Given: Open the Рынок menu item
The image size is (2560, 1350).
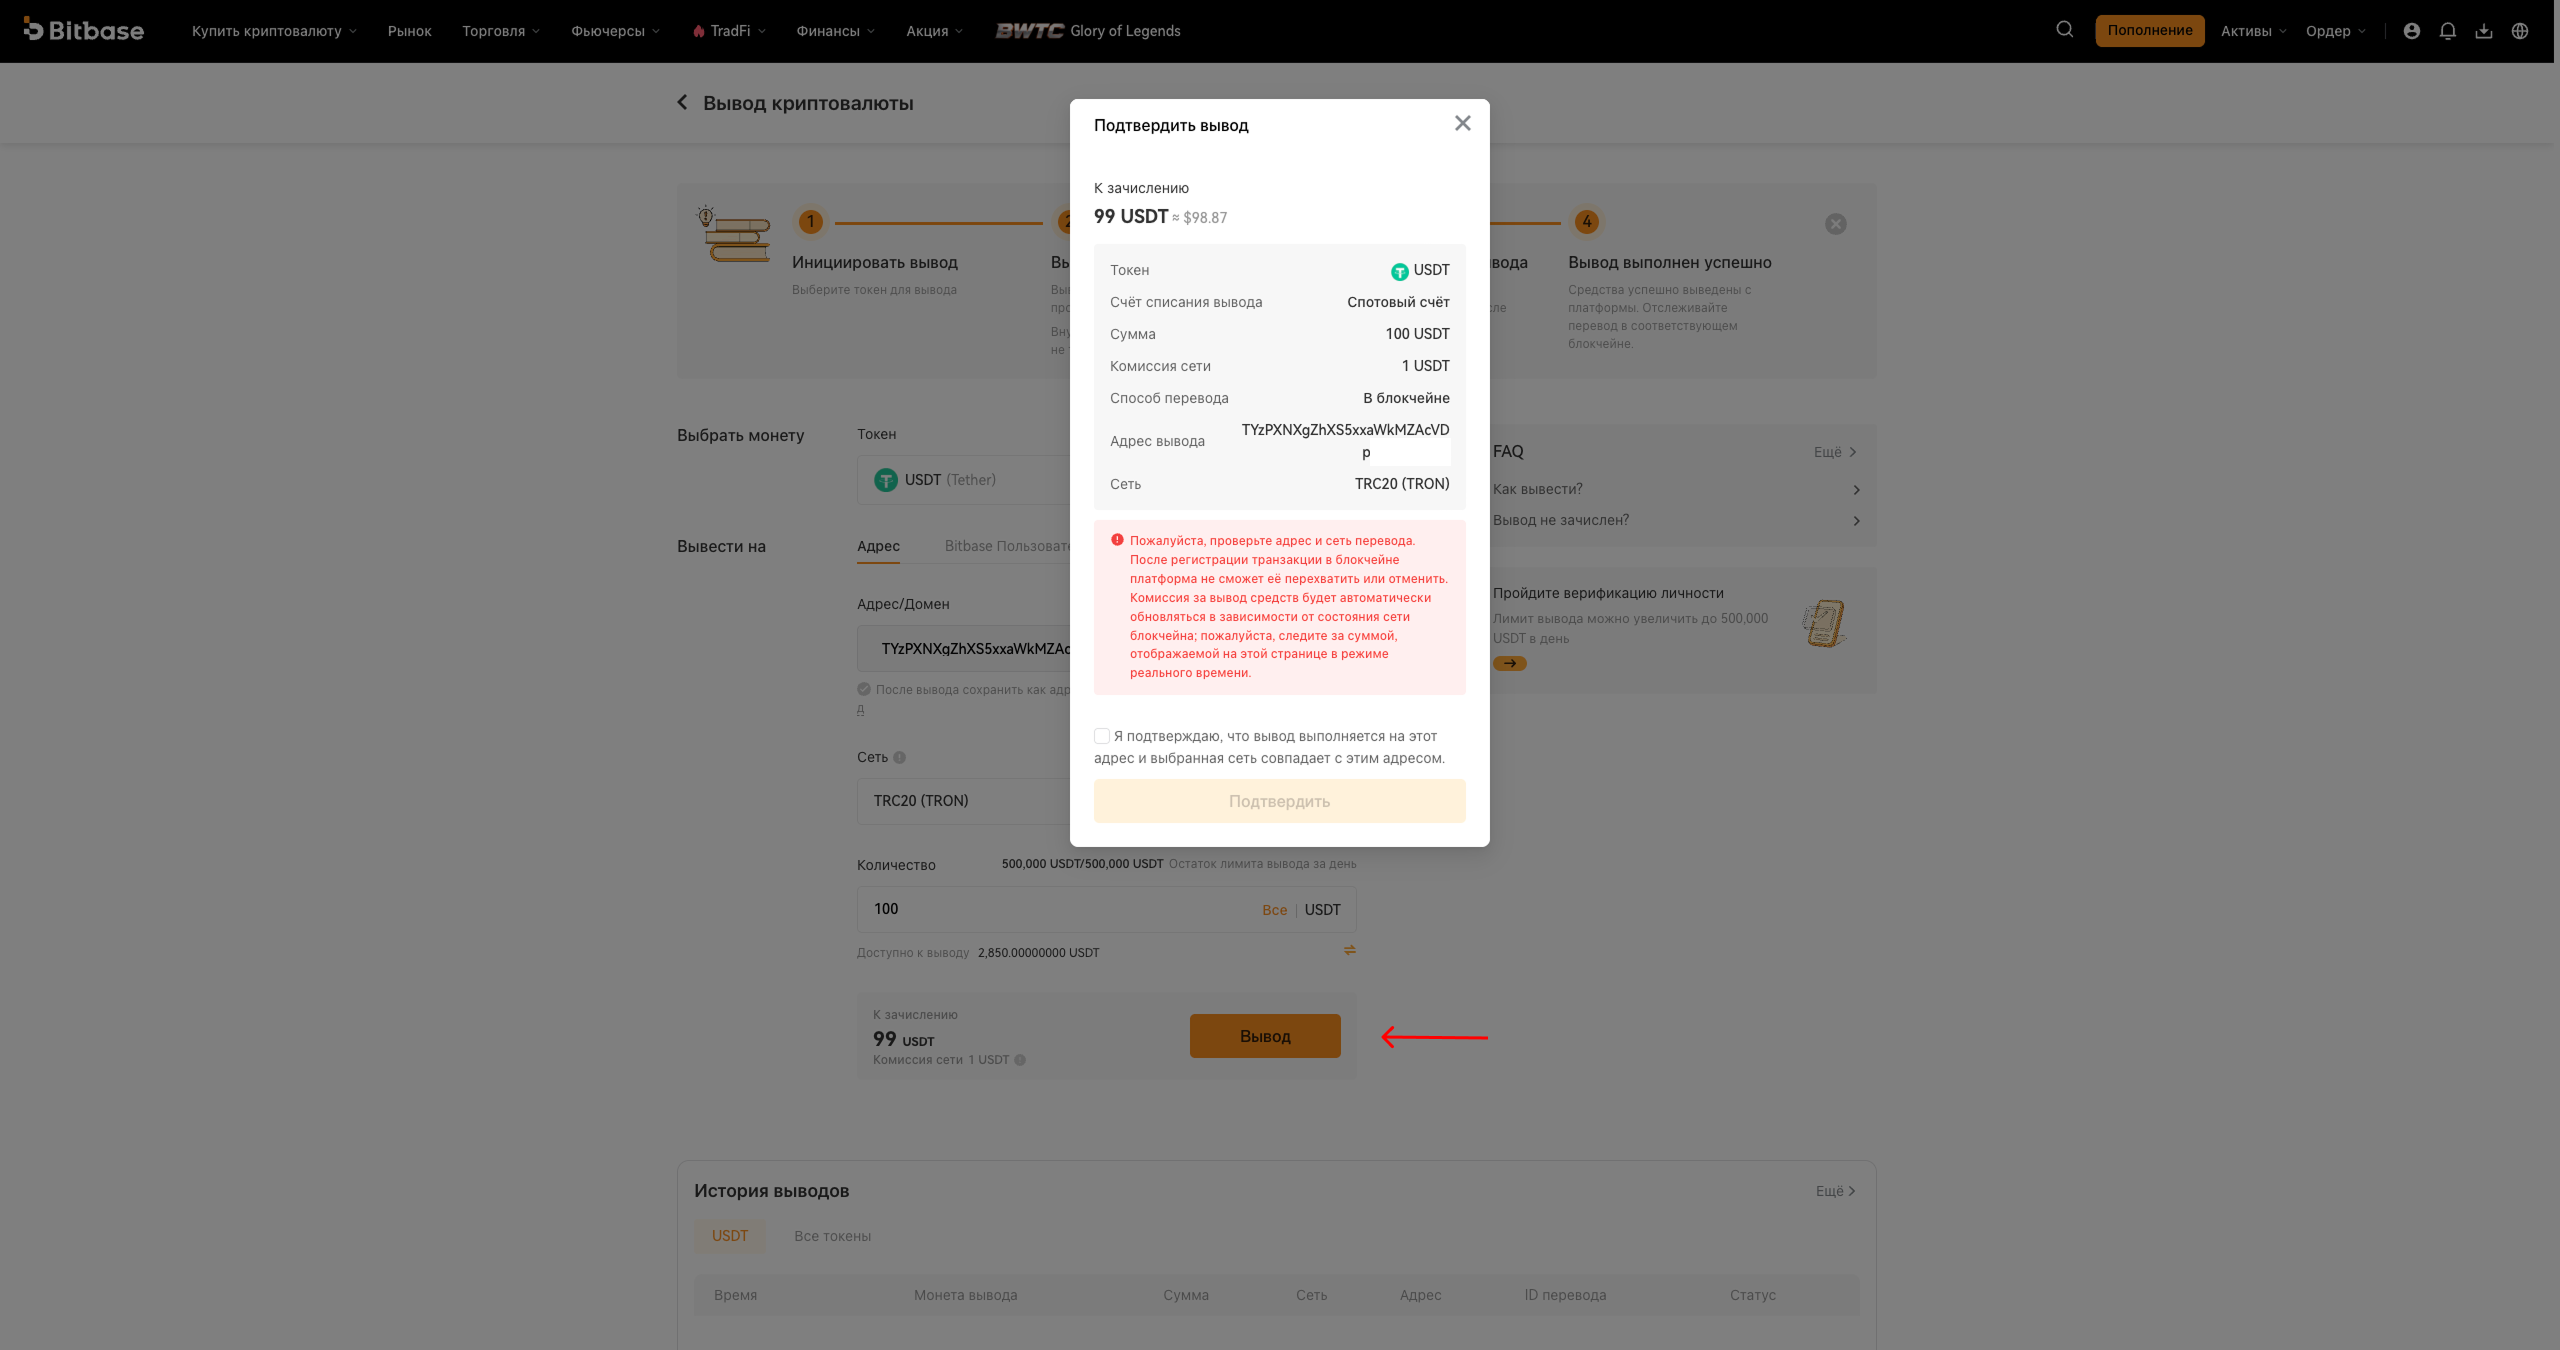Looking at the screenshot, I should (409, 31).
